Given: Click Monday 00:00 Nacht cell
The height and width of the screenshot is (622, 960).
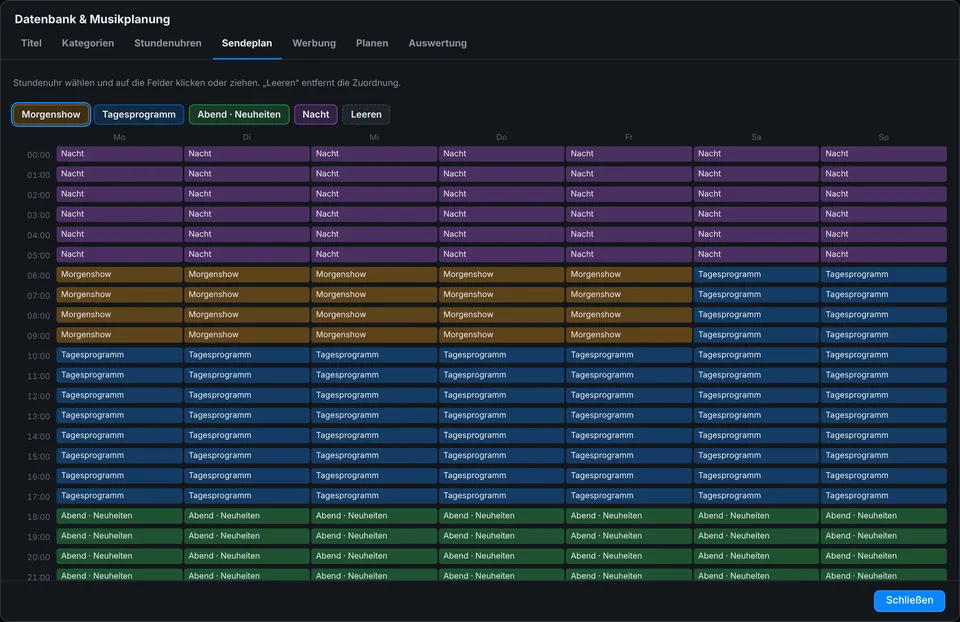Looking at the screenshot, I should 119,154.
